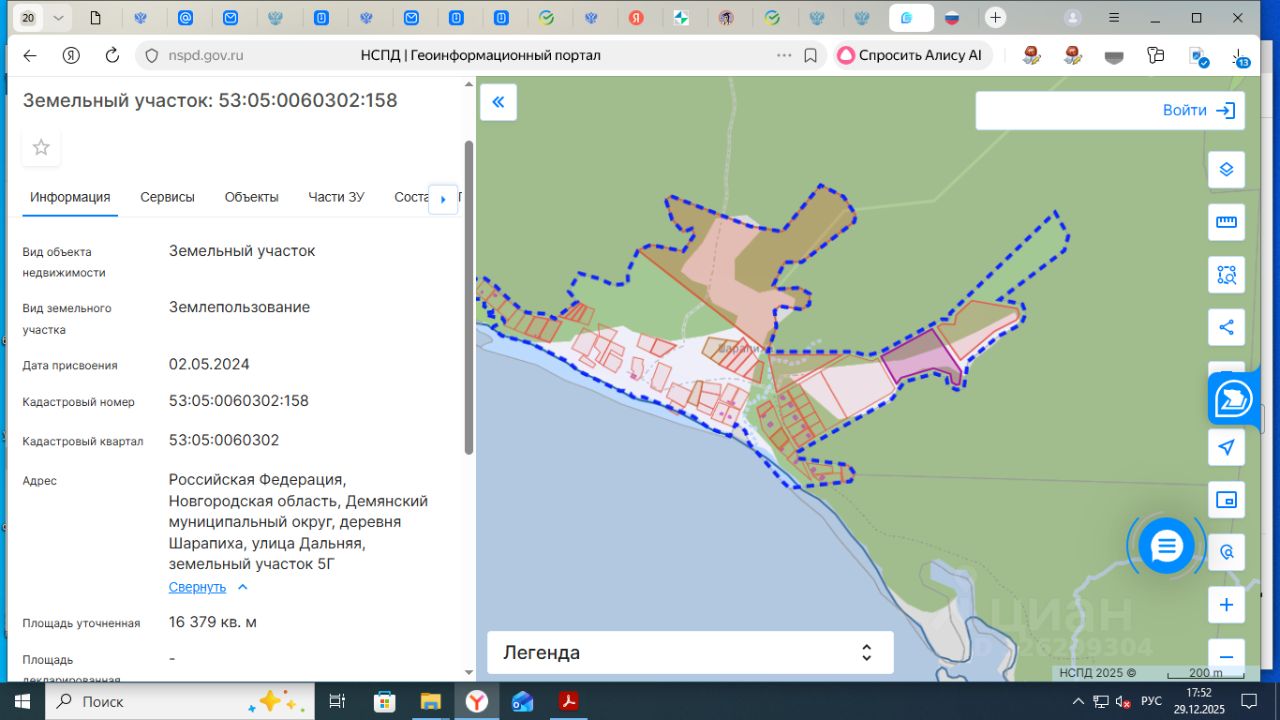Select the area value 16 379 кв. м
1280x720 pixels.
click(213, 622)
